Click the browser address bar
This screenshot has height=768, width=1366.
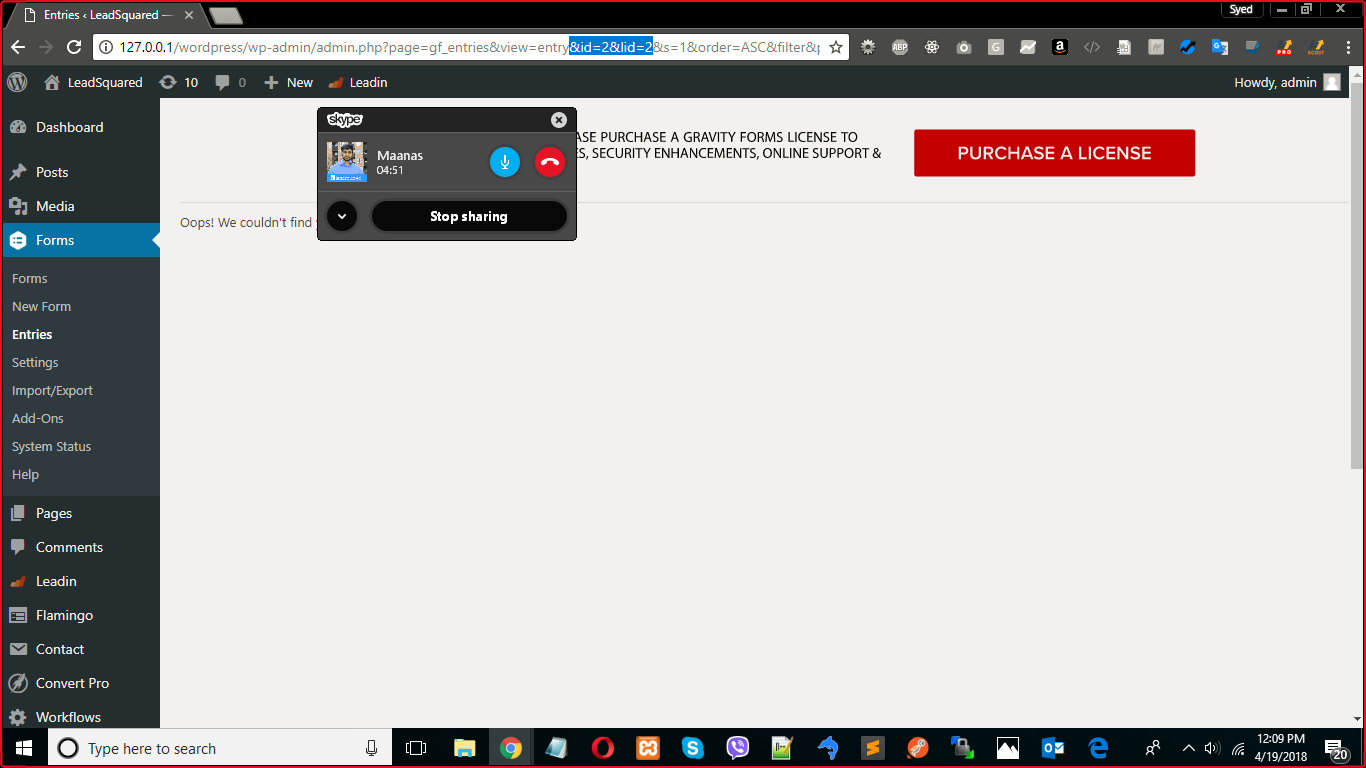click(x=470, y=47)
